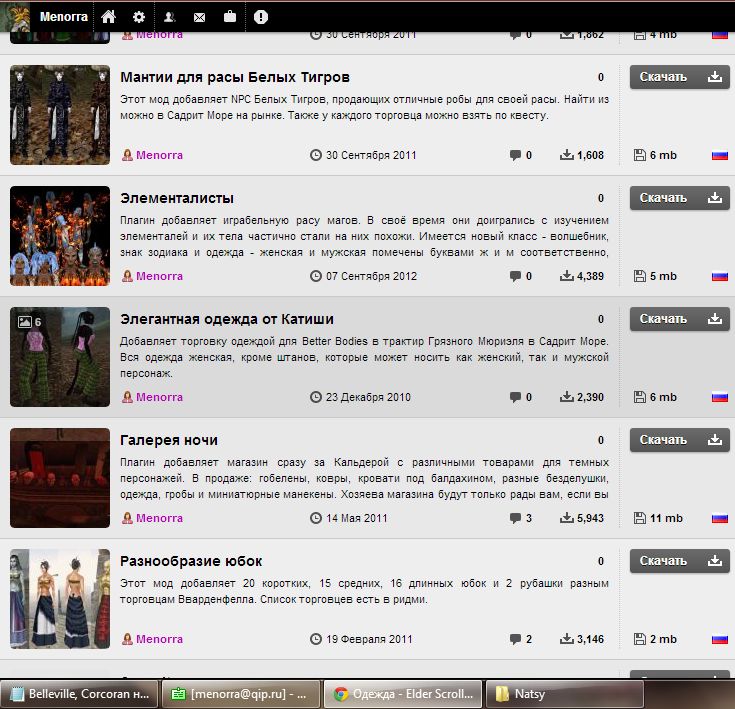Click download count icon beside 3,146

click(567, 638)
